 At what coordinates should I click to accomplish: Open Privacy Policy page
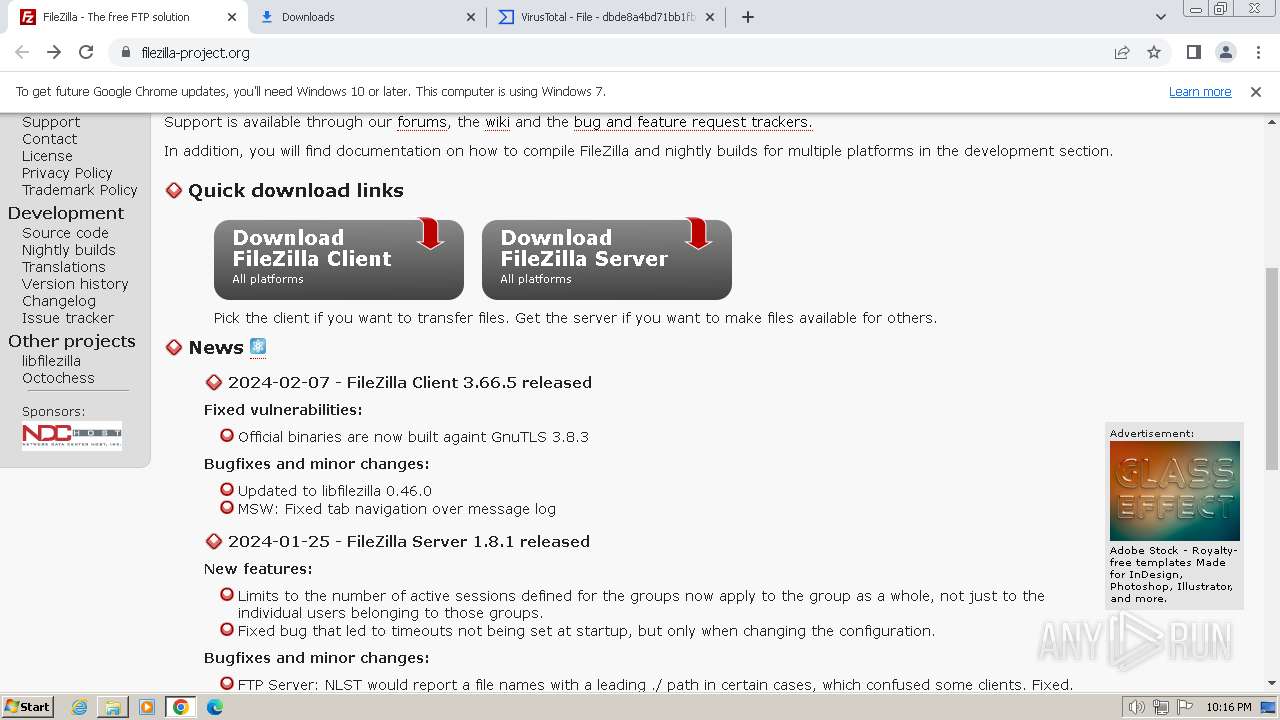[67, 173]
